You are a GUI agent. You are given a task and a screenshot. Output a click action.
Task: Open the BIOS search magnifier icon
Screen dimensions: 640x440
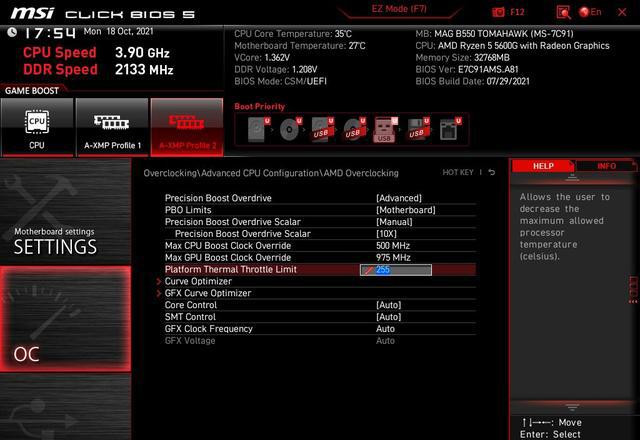click(563, 12)
